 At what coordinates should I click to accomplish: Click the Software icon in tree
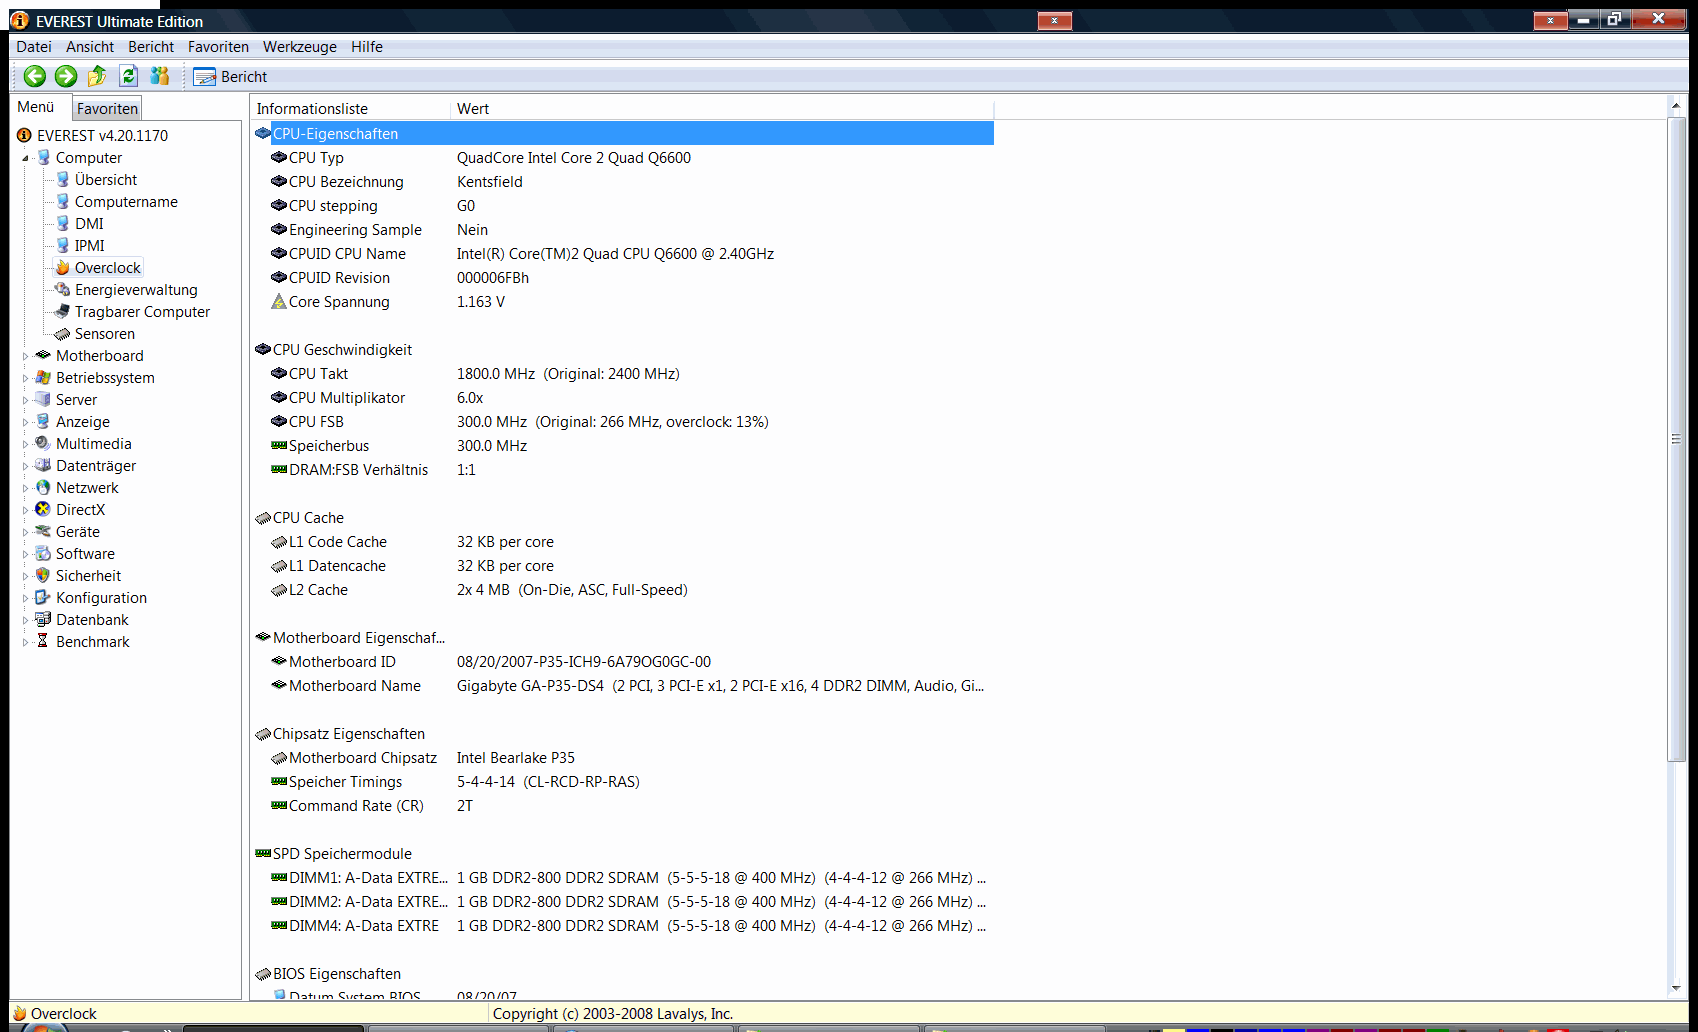pyautogui.click(x=43, y=553)
